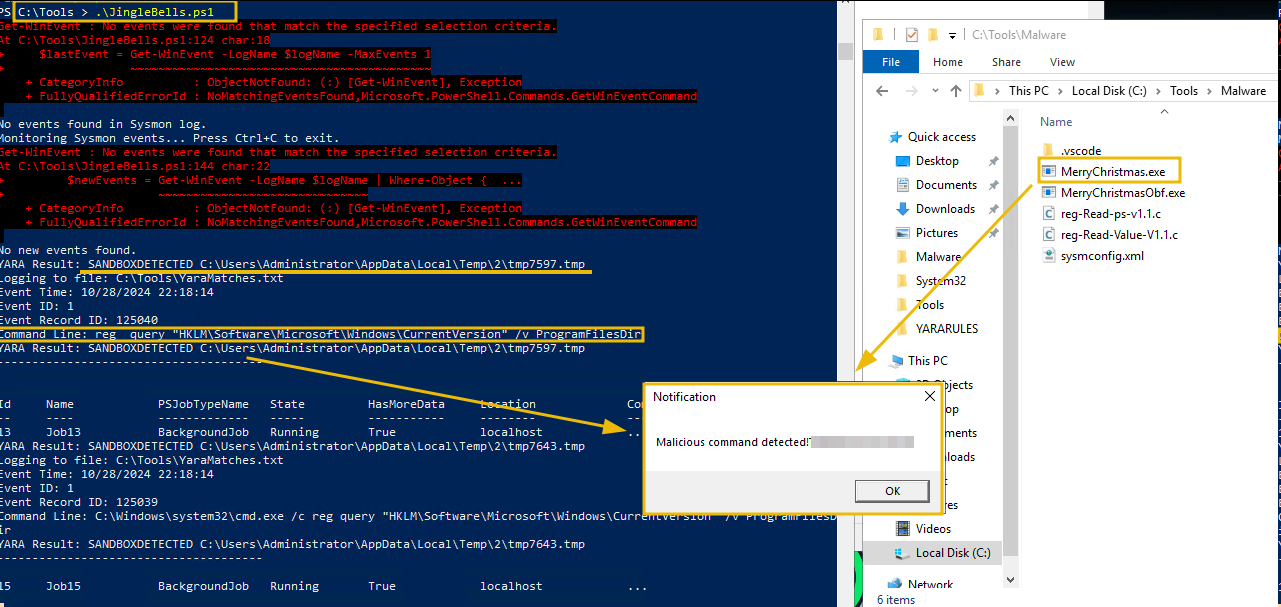Click pin icon next to Documents
The width and height of the screenshot is (1281, 607).
[x=993, y=185]
